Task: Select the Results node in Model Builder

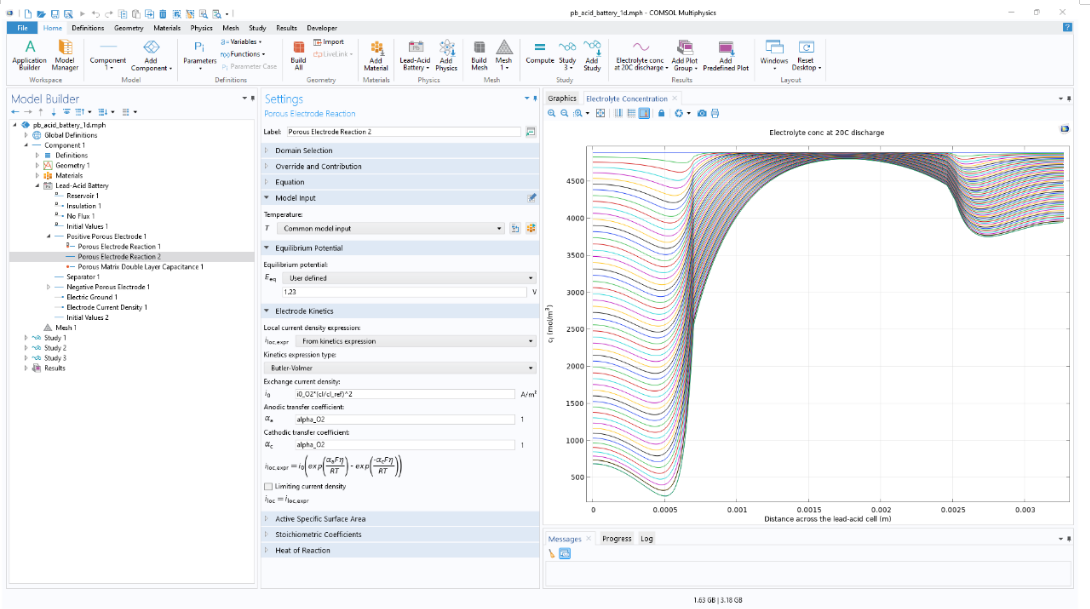Action: (55, 368)
